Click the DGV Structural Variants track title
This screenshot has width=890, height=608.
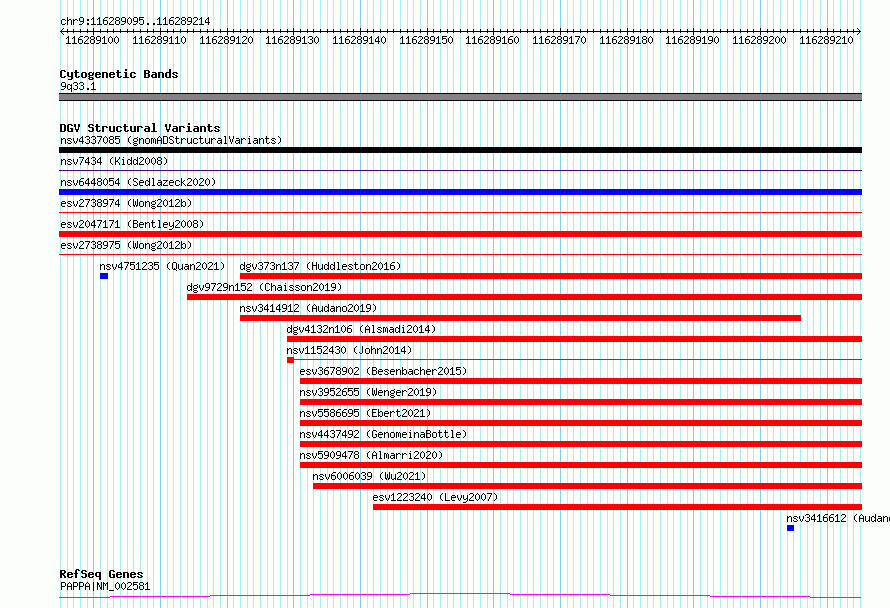(x=140, y=128)
